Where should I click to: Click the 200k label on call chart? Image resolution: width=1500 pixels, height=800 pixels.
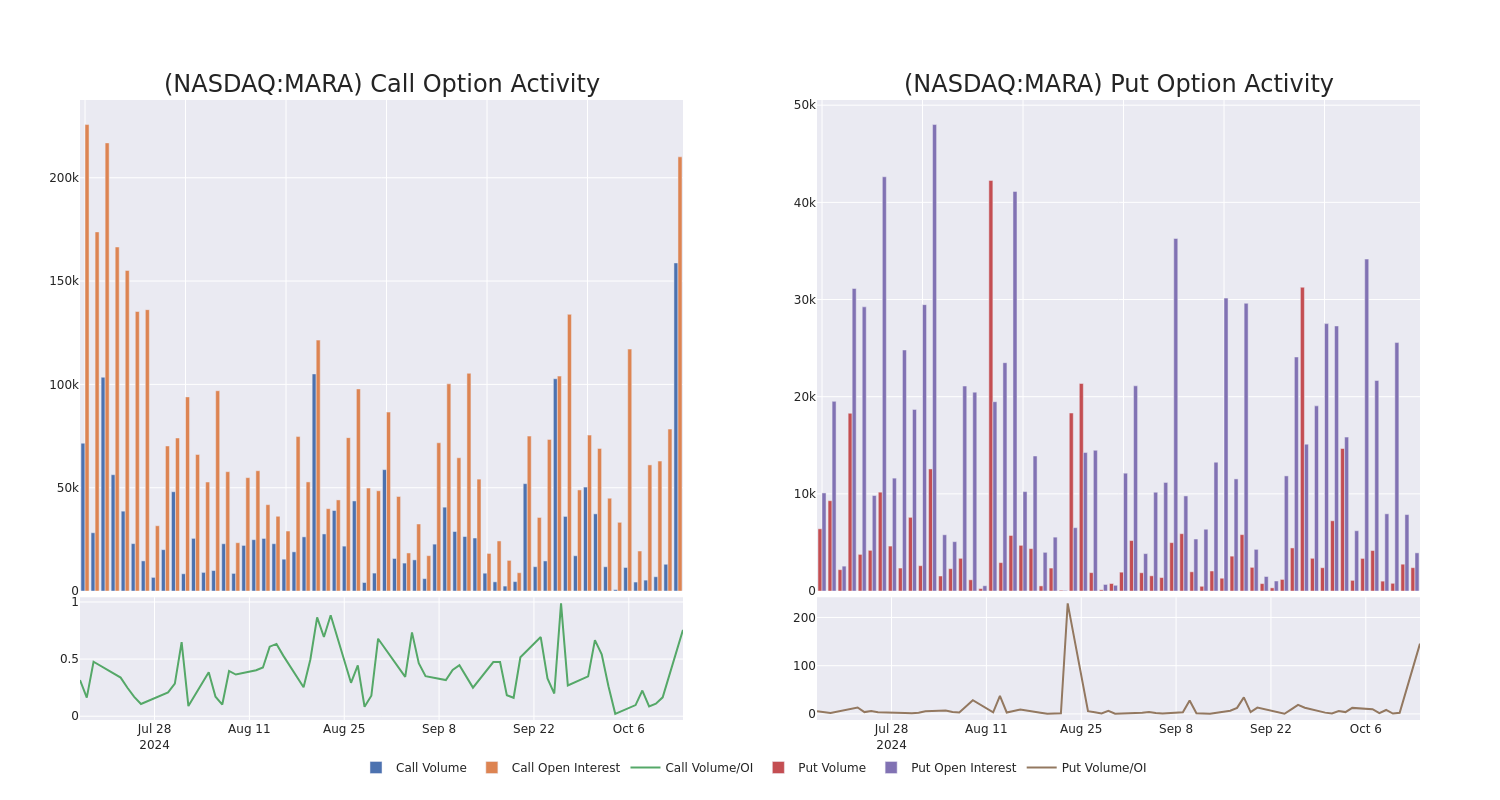[64, 178]
